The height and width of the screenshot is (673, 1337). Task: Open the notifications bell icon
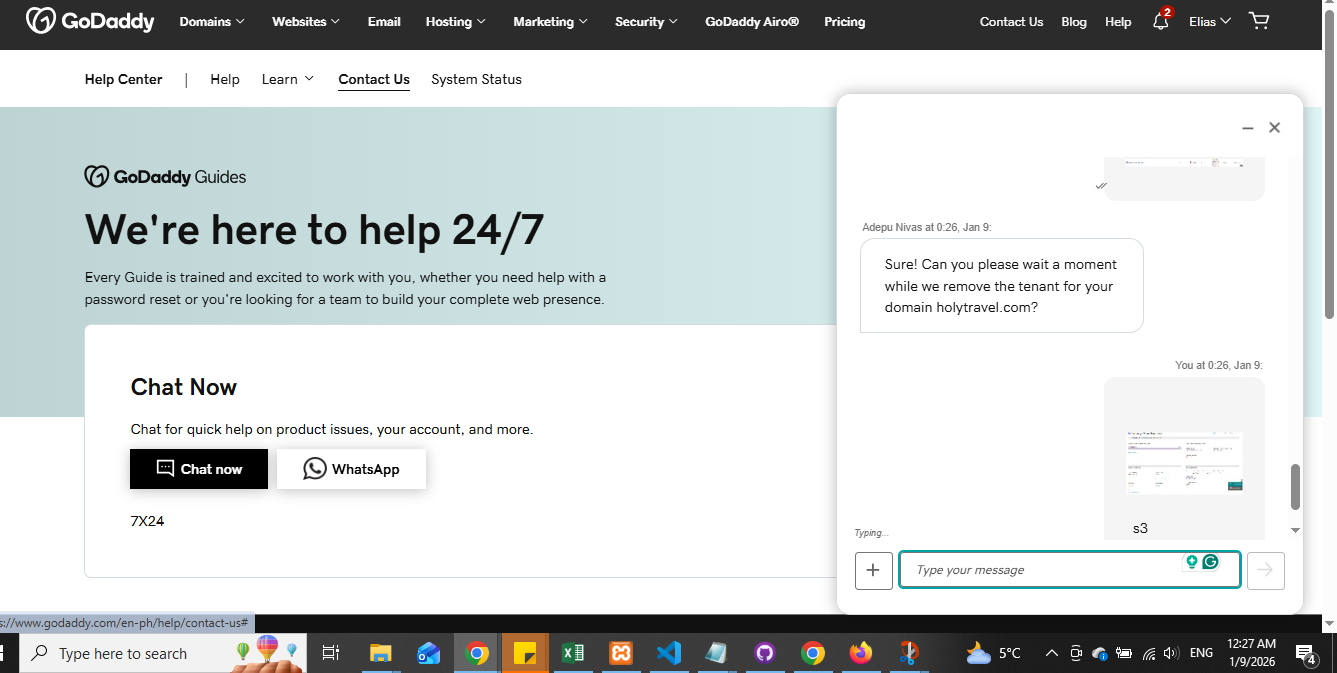point(1160,22)
